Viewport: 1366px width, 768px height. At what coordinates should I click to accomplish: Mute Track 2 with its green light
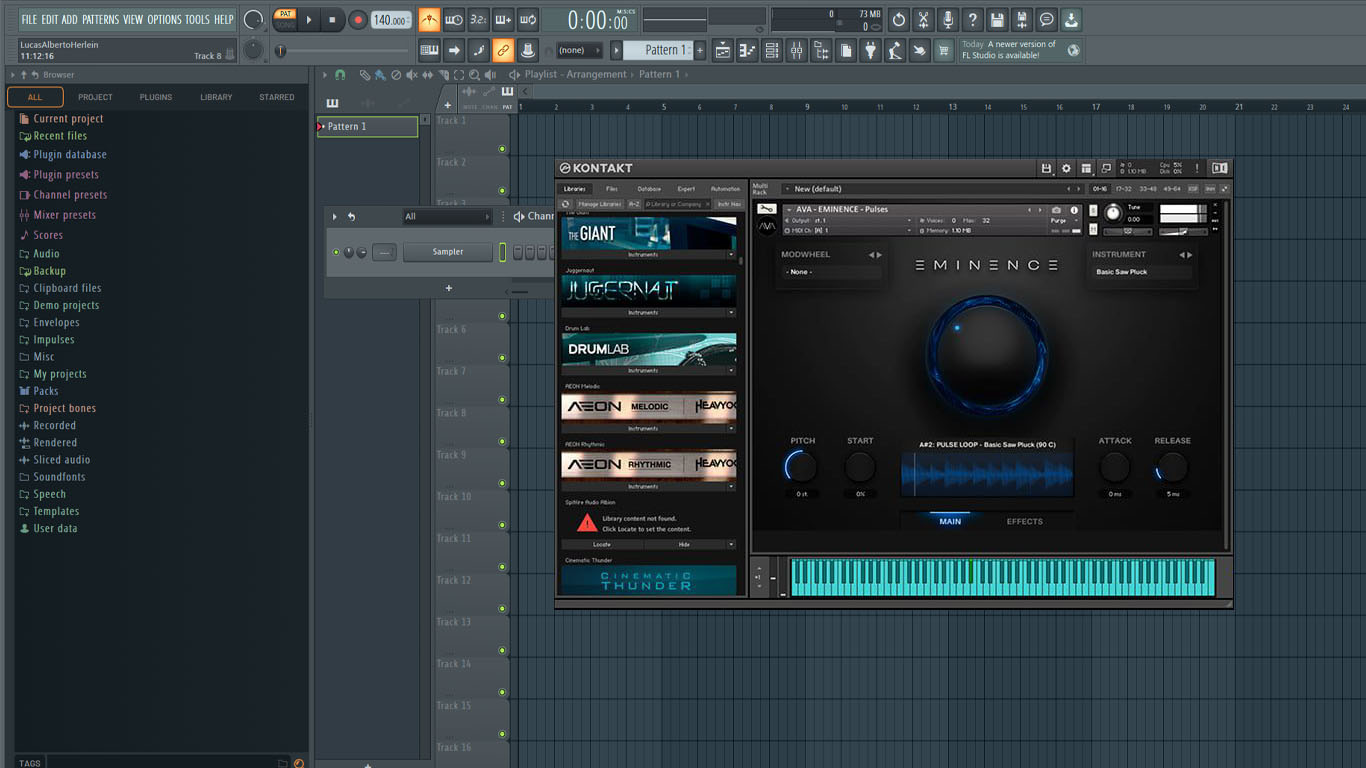[502, 191]
